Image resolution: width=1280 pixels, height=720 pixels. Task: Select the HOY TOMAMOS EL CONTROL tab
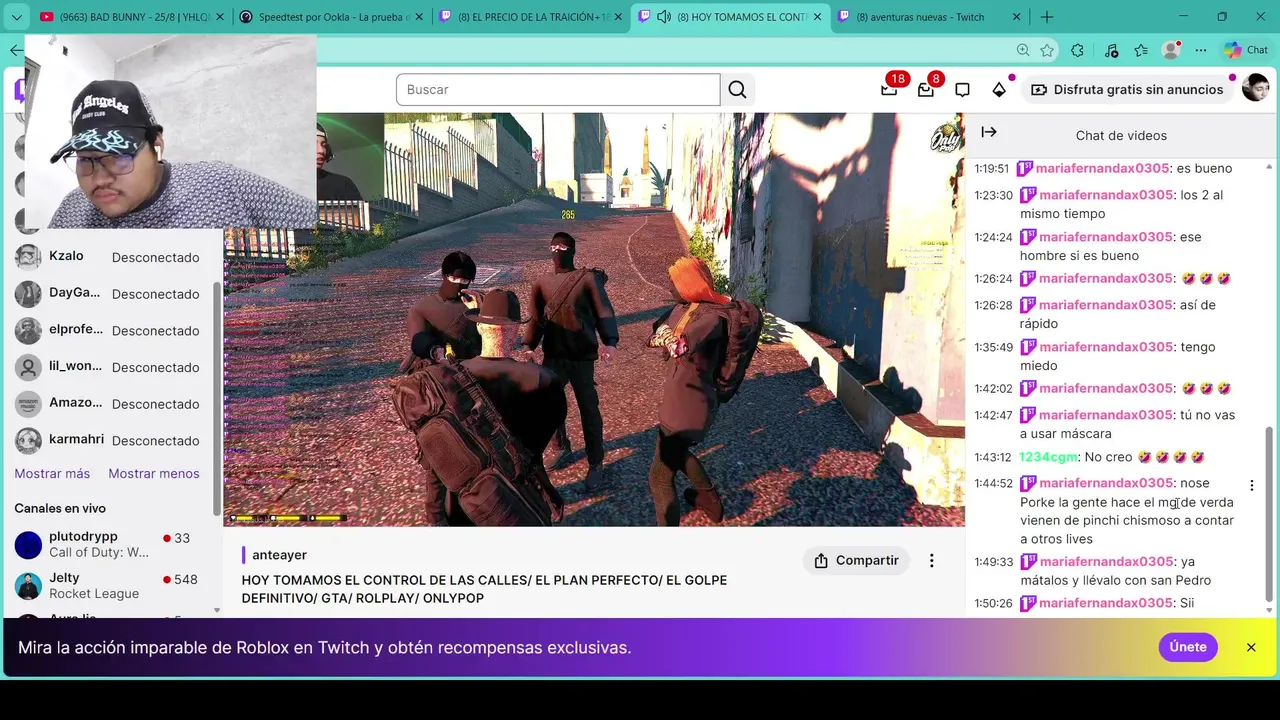point(731,17)
